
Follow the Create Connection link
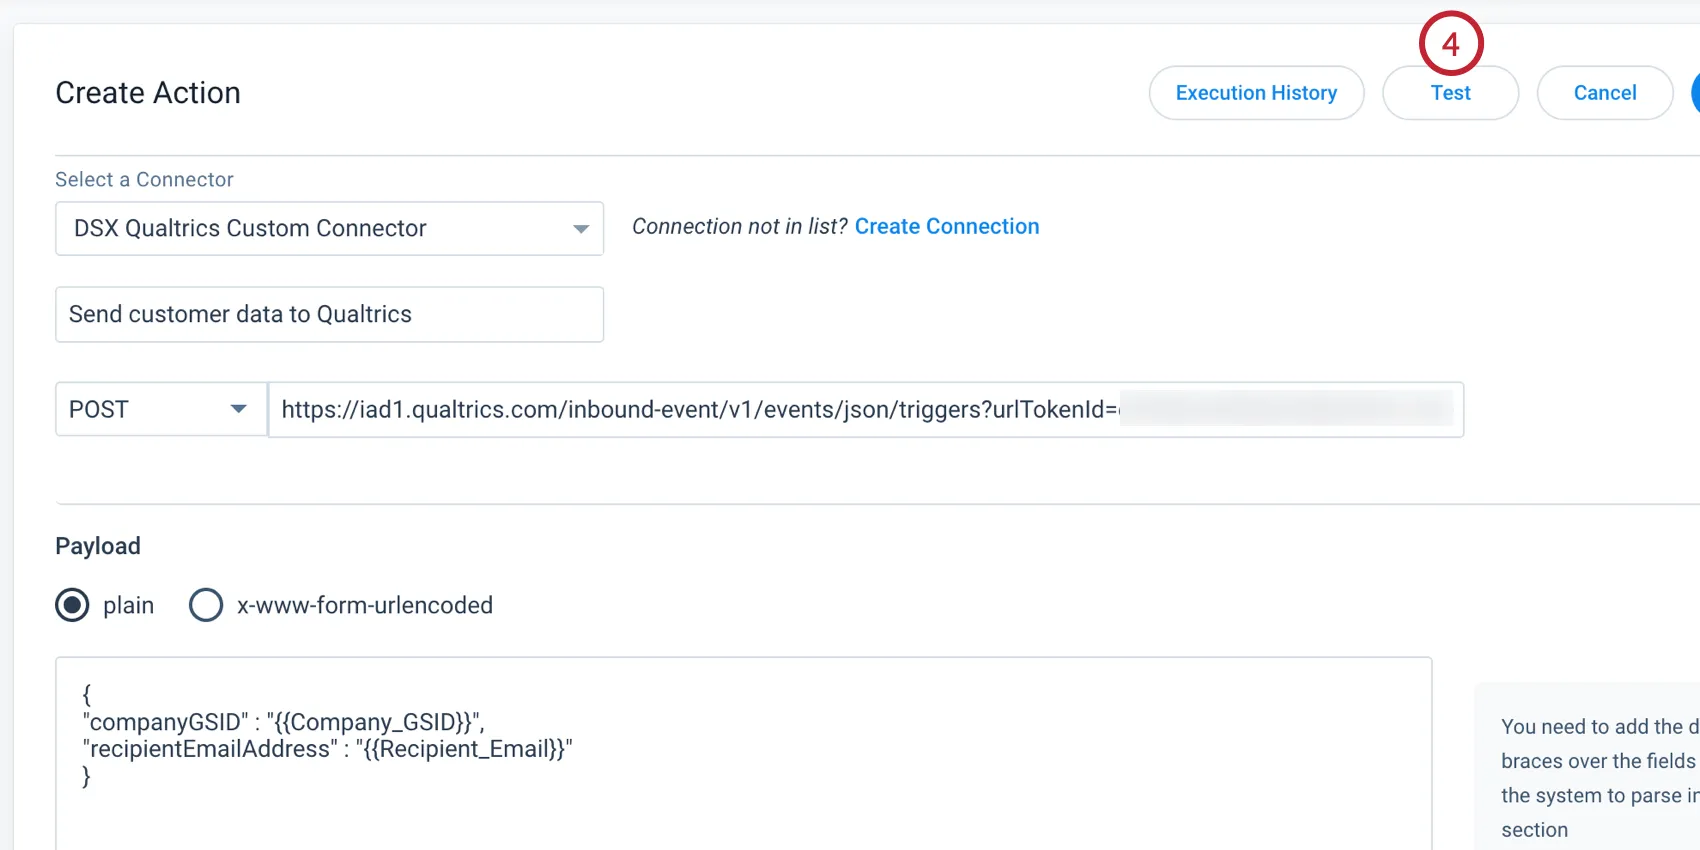[946, 227]
